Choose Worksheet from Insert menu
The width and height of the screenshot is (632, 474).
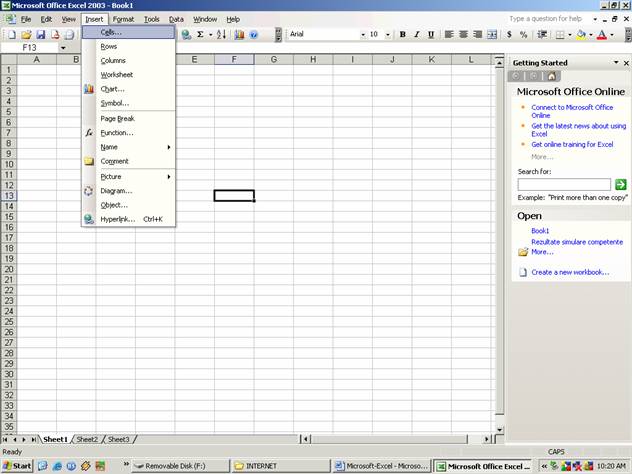click(x=129, y=75)
